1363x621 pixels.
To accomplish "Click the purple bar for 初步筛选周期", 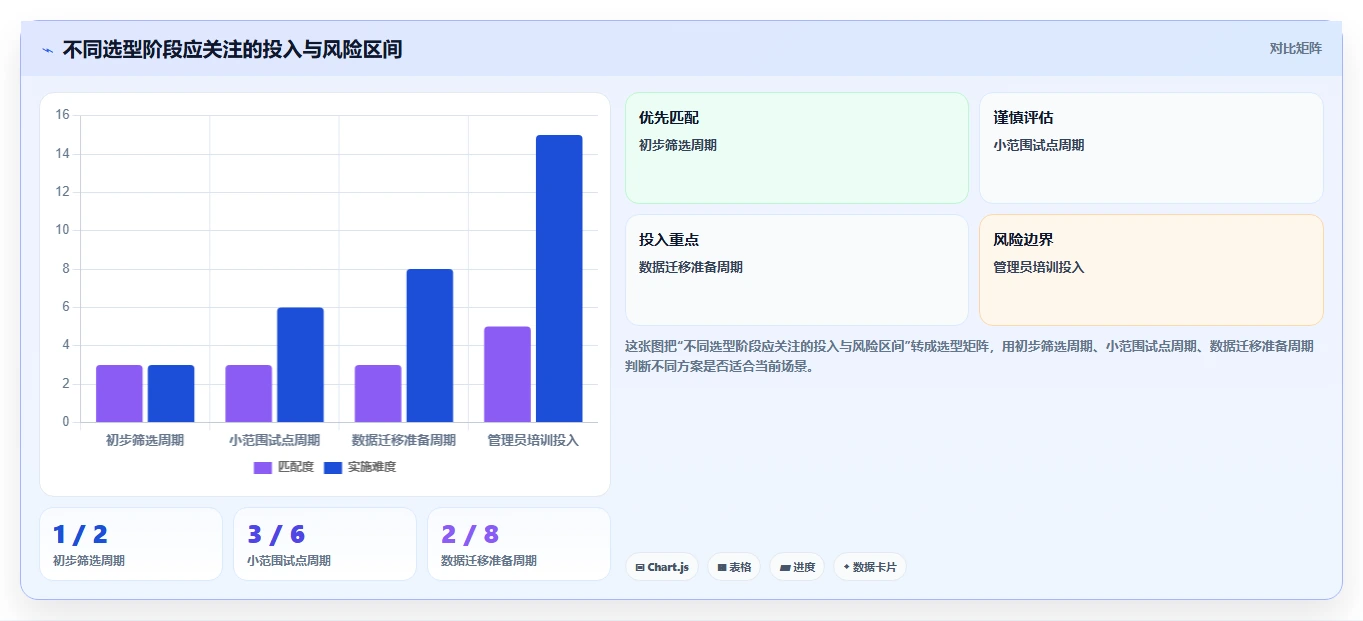I will point(119,394).
